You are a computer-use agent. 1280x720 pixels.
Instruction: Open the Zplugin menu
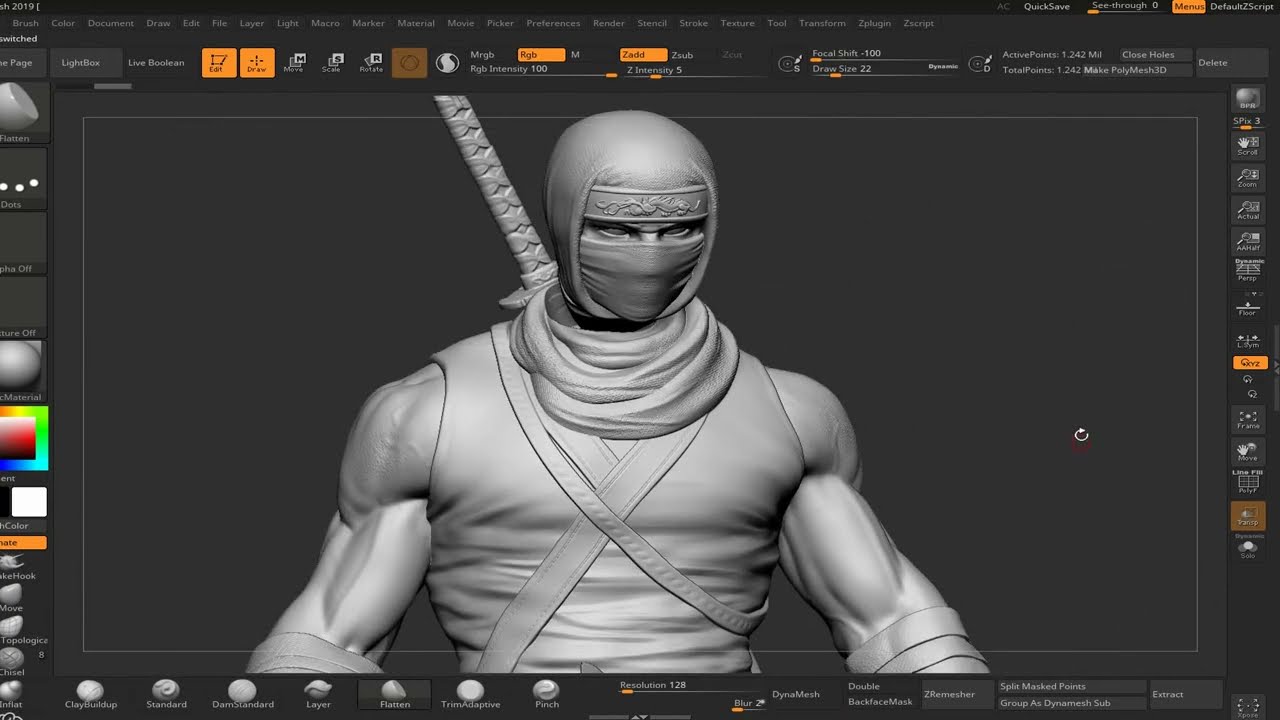pyautogui.click(x=874, y=23)
